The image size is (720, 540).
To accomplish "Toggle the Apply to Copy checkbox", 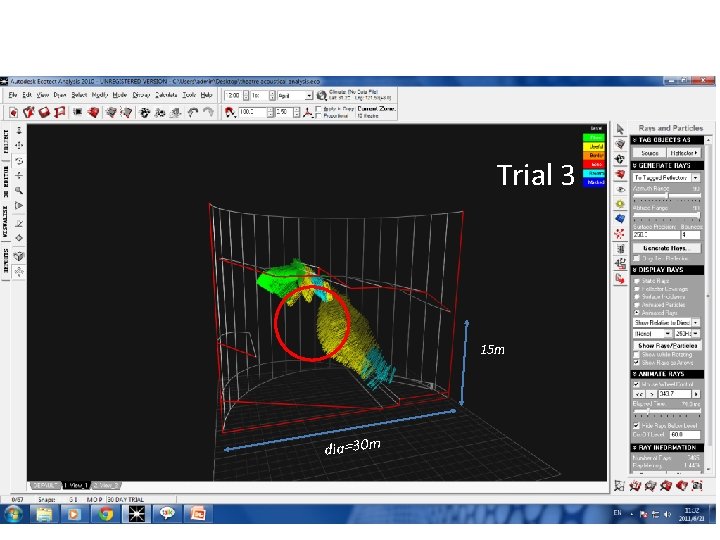I will [x=318, y=109].
